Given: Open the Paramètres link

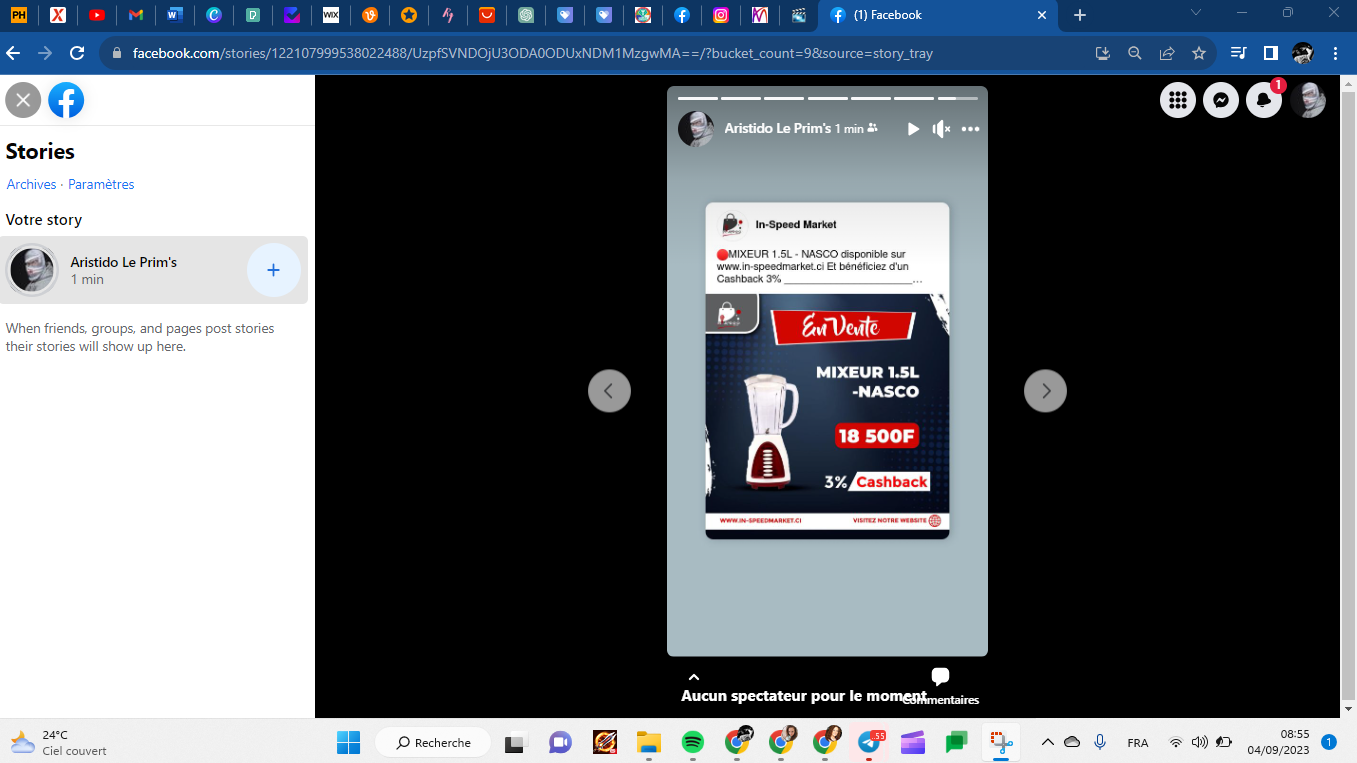Looking at the screenshot, I should coord(101,184).
